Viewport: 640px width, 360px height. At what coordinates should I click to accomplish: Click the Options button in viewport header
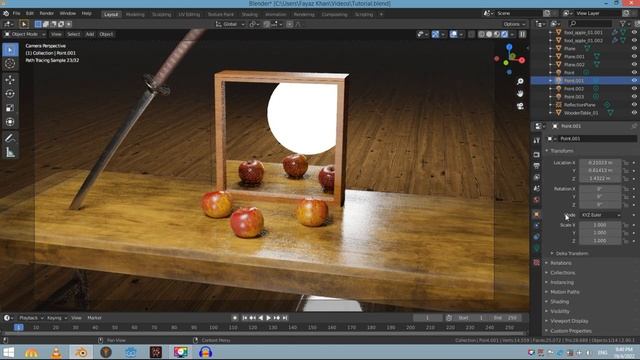tap(514, 24)
